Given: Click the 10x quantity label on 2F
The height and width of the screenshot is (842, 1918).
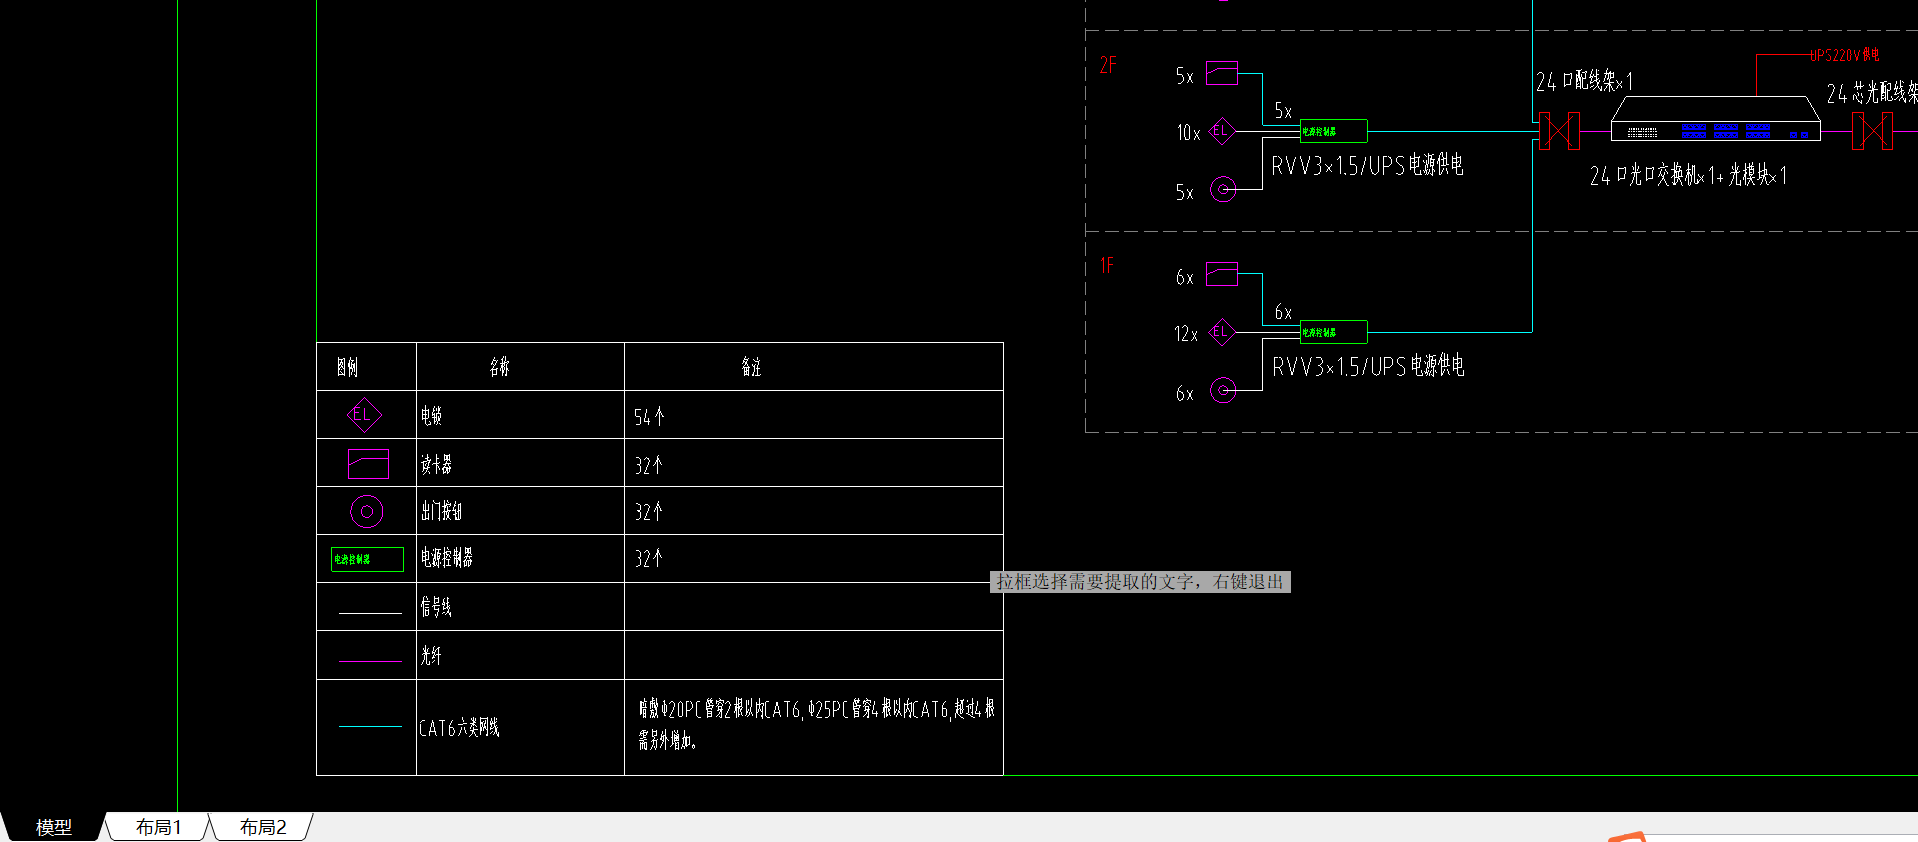Looking at the screenshot, I should tap(1188, 133).
